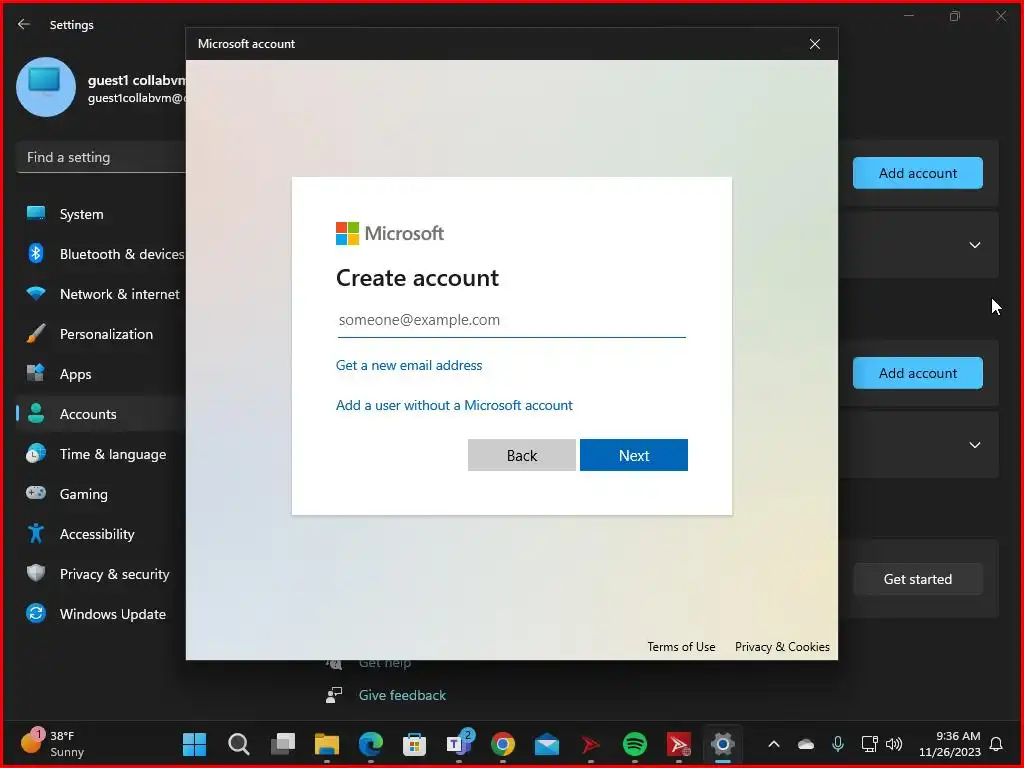Select Accounts in the Settings sidebar

101,414
